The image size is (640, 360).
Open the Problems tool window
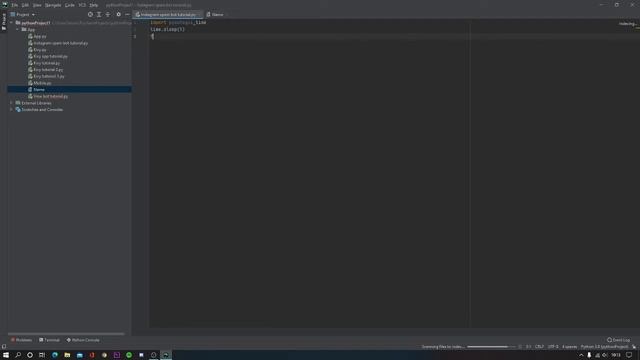click(21, 340)
